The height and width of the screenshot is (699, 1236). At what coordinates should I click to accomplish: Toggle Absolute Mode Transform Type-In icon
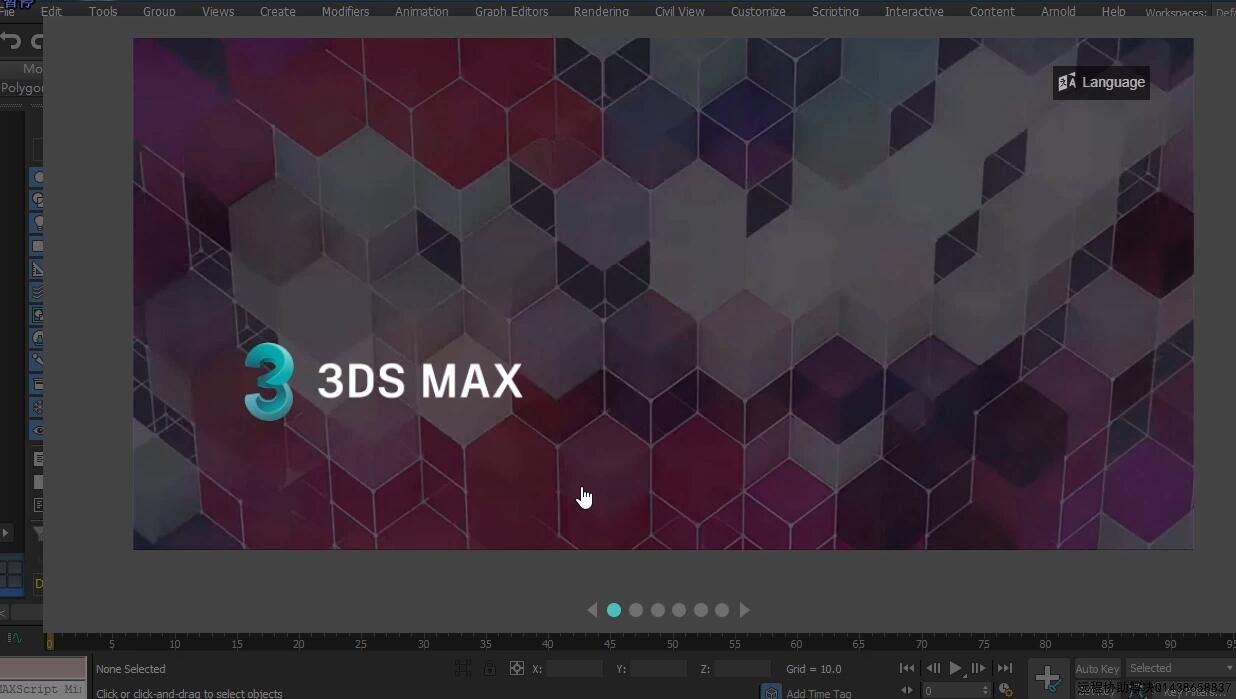[517, 668]
